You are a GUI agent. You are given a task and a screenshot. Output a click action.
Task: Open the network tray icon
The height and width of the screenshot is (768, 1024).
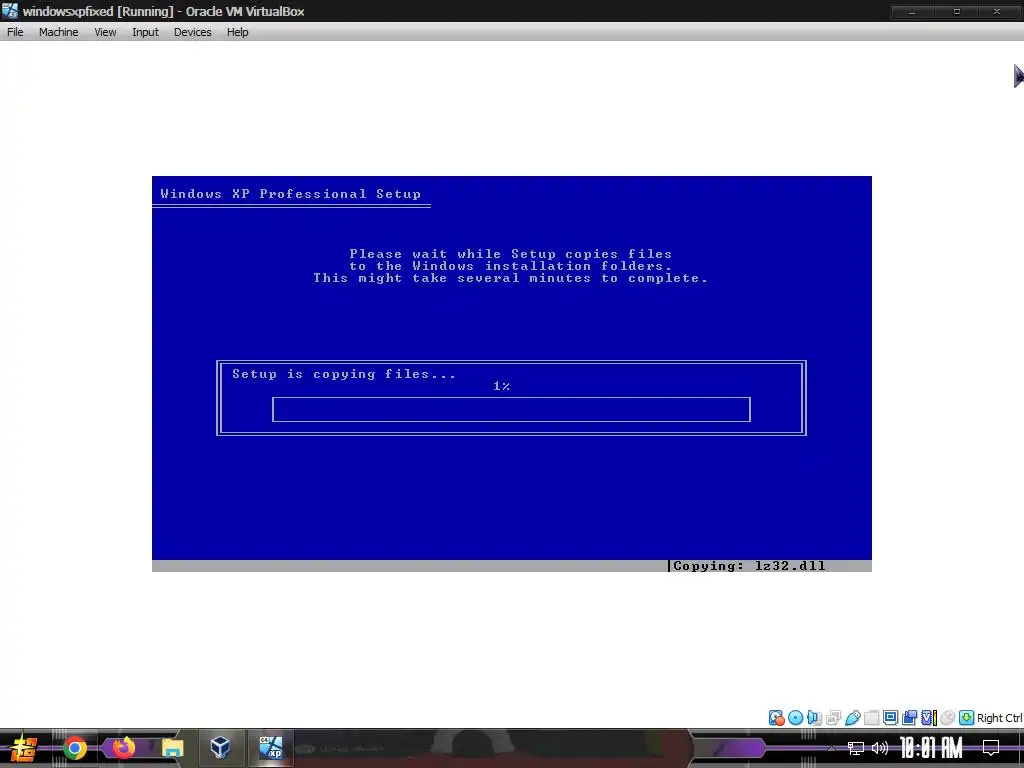click(856, 748)
